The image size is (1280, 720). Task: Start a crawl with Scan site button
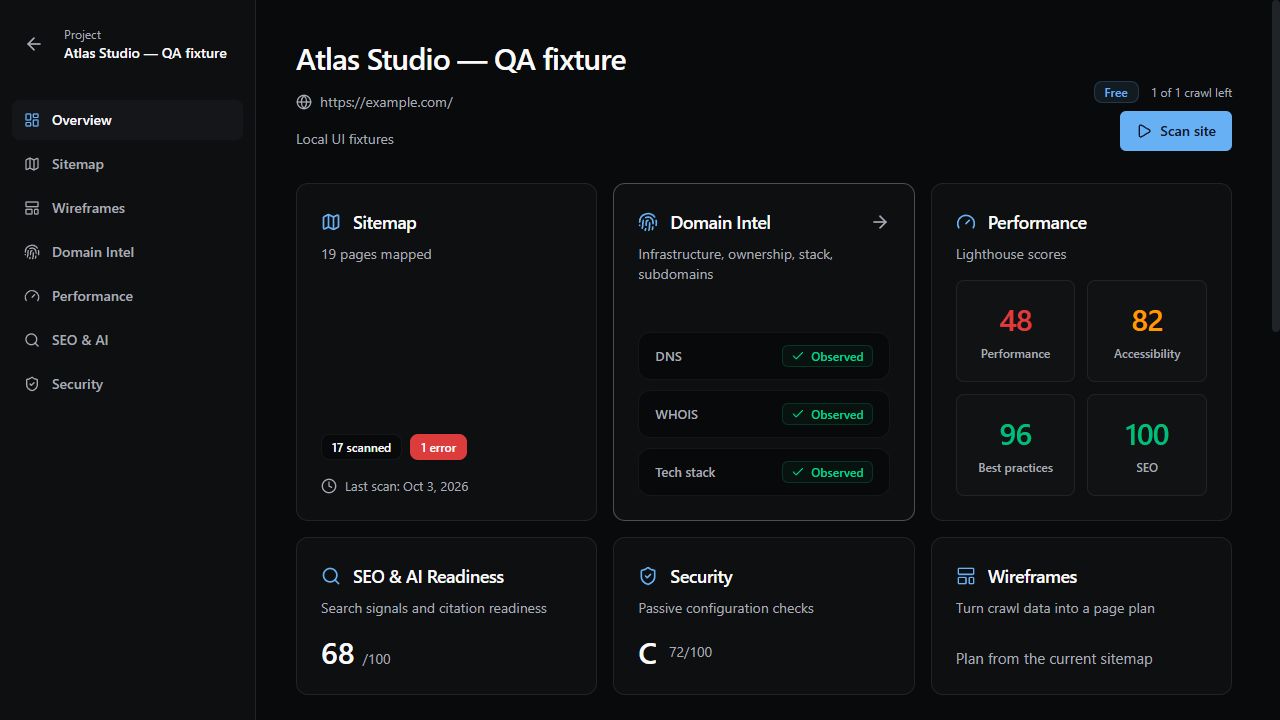(1176, 131)
